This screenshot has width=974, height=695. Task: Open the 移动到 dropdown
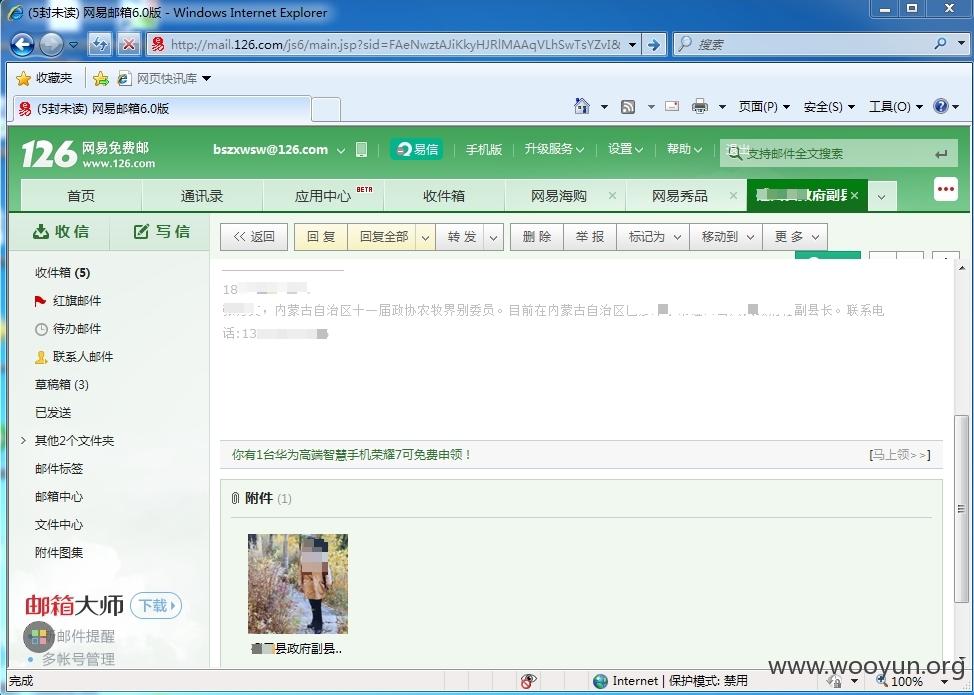727,237
